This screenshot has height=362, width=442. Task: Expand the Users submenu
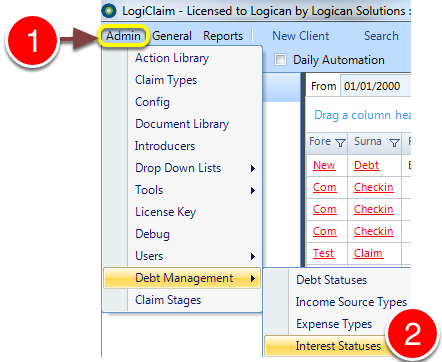[182, 256]
